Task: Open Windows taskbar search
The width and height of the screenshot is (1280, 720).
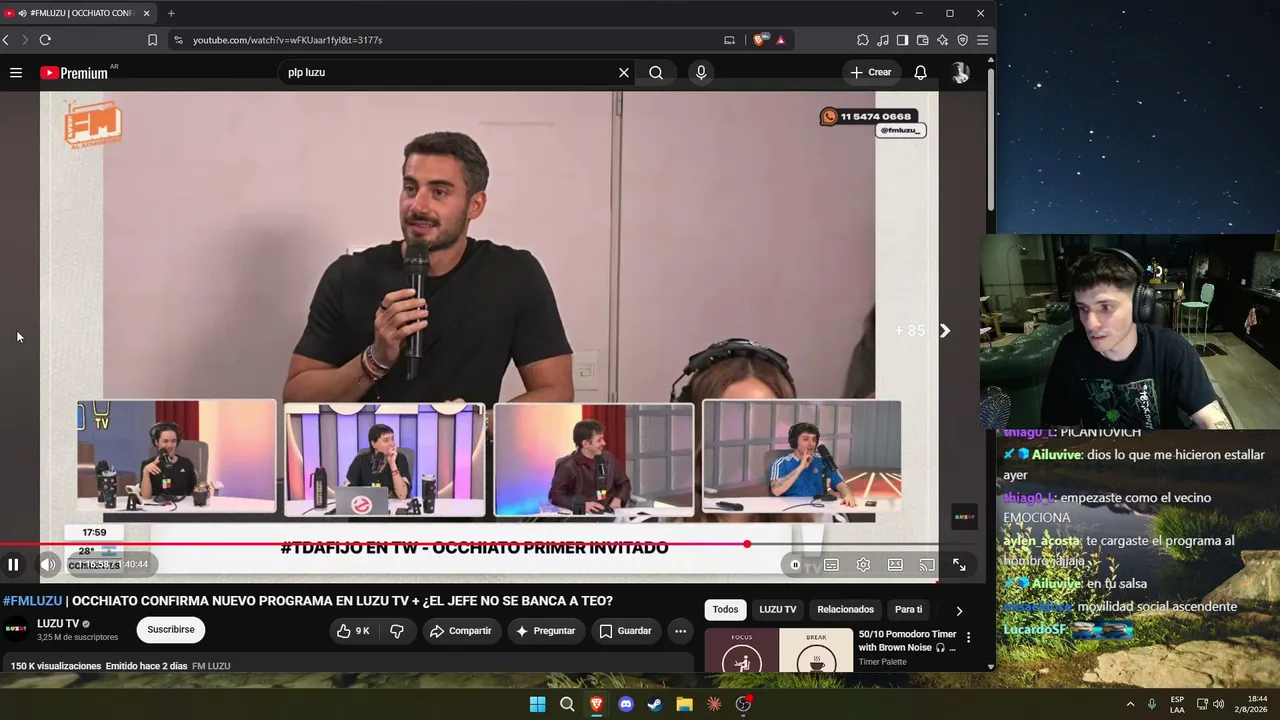Action: click(x=567, y=704)
